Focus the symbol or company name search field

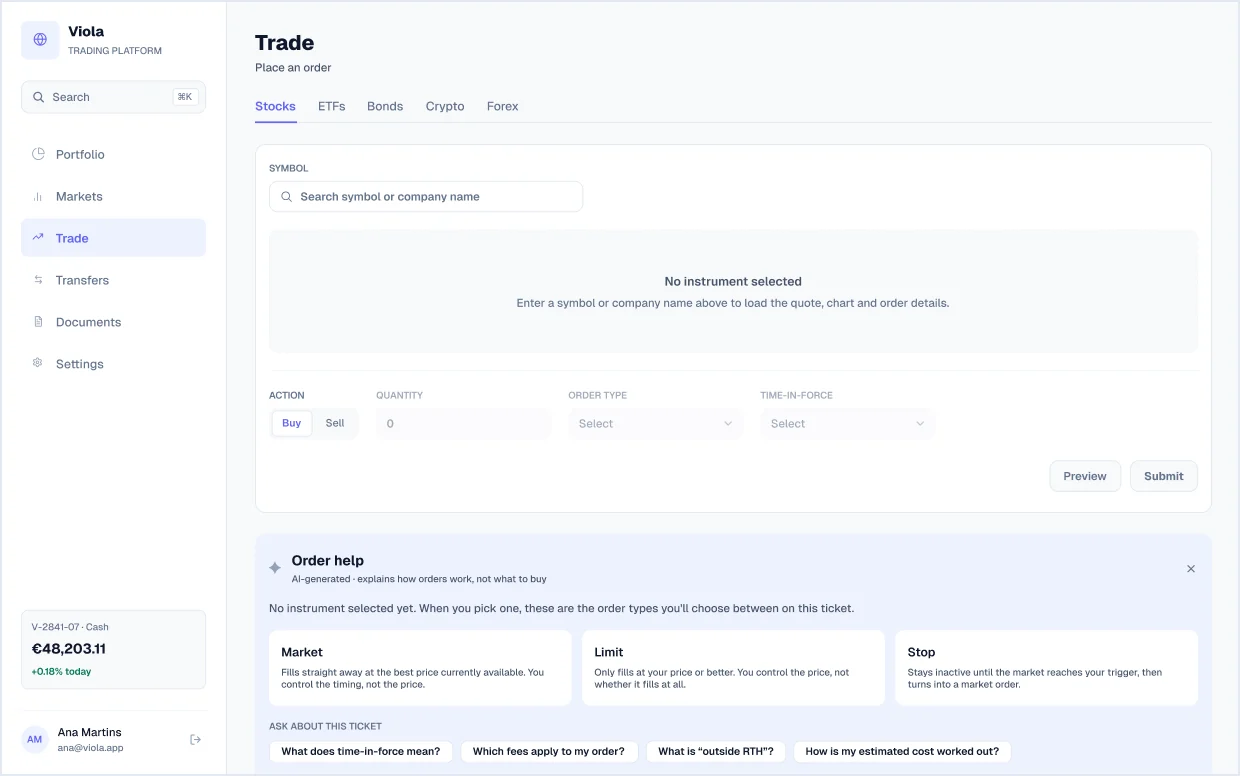tap(426, 197)
